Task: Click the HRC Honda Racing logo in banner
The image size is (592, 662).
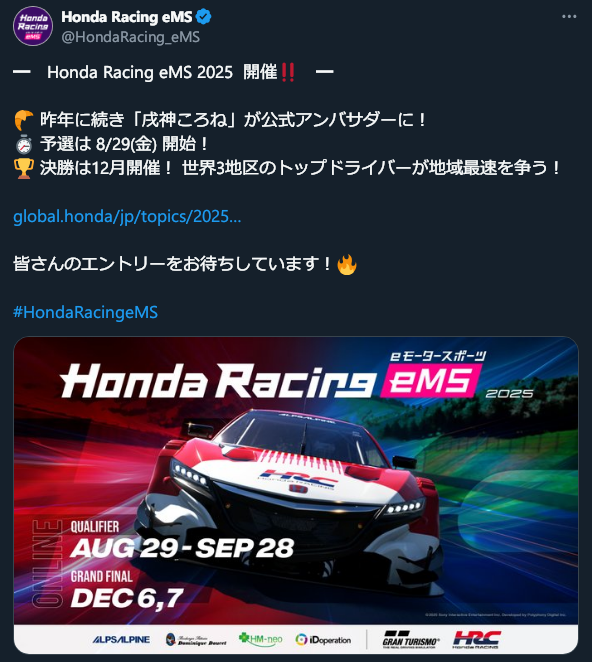Action: 476,639
